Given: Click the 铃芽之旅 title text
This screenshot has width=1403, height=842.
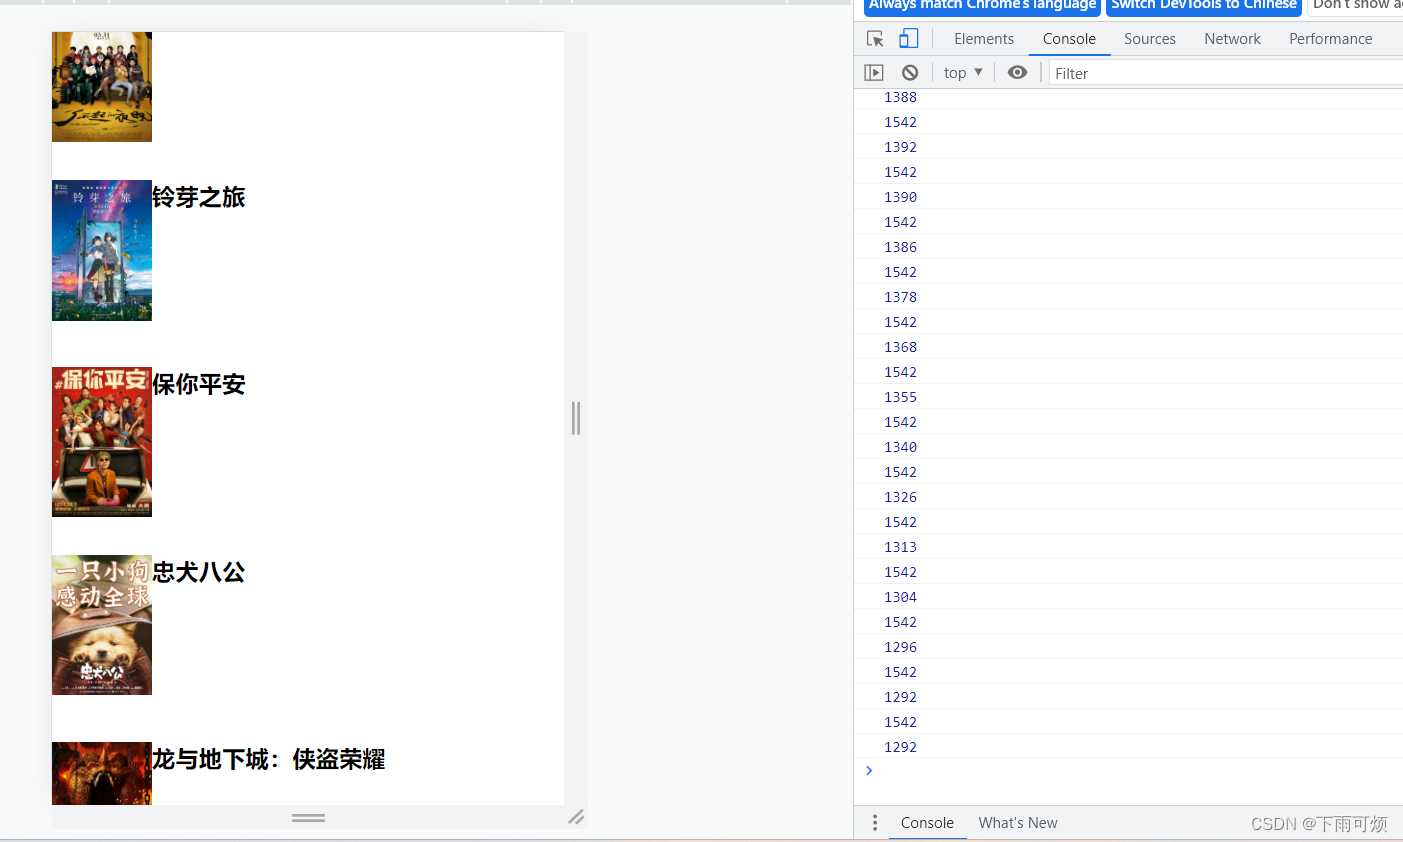Looking at the screenshot, I should point(199,197).
